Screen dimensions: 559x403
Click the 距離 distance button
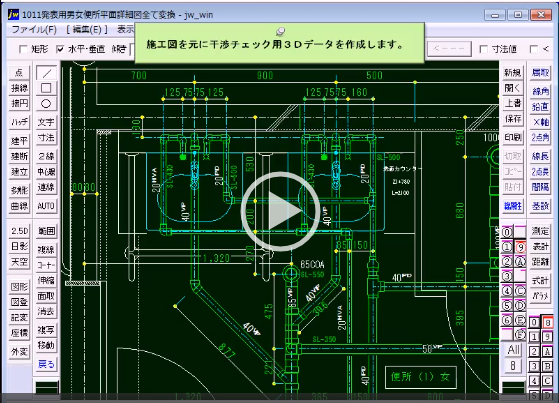(x=540, y=262)
